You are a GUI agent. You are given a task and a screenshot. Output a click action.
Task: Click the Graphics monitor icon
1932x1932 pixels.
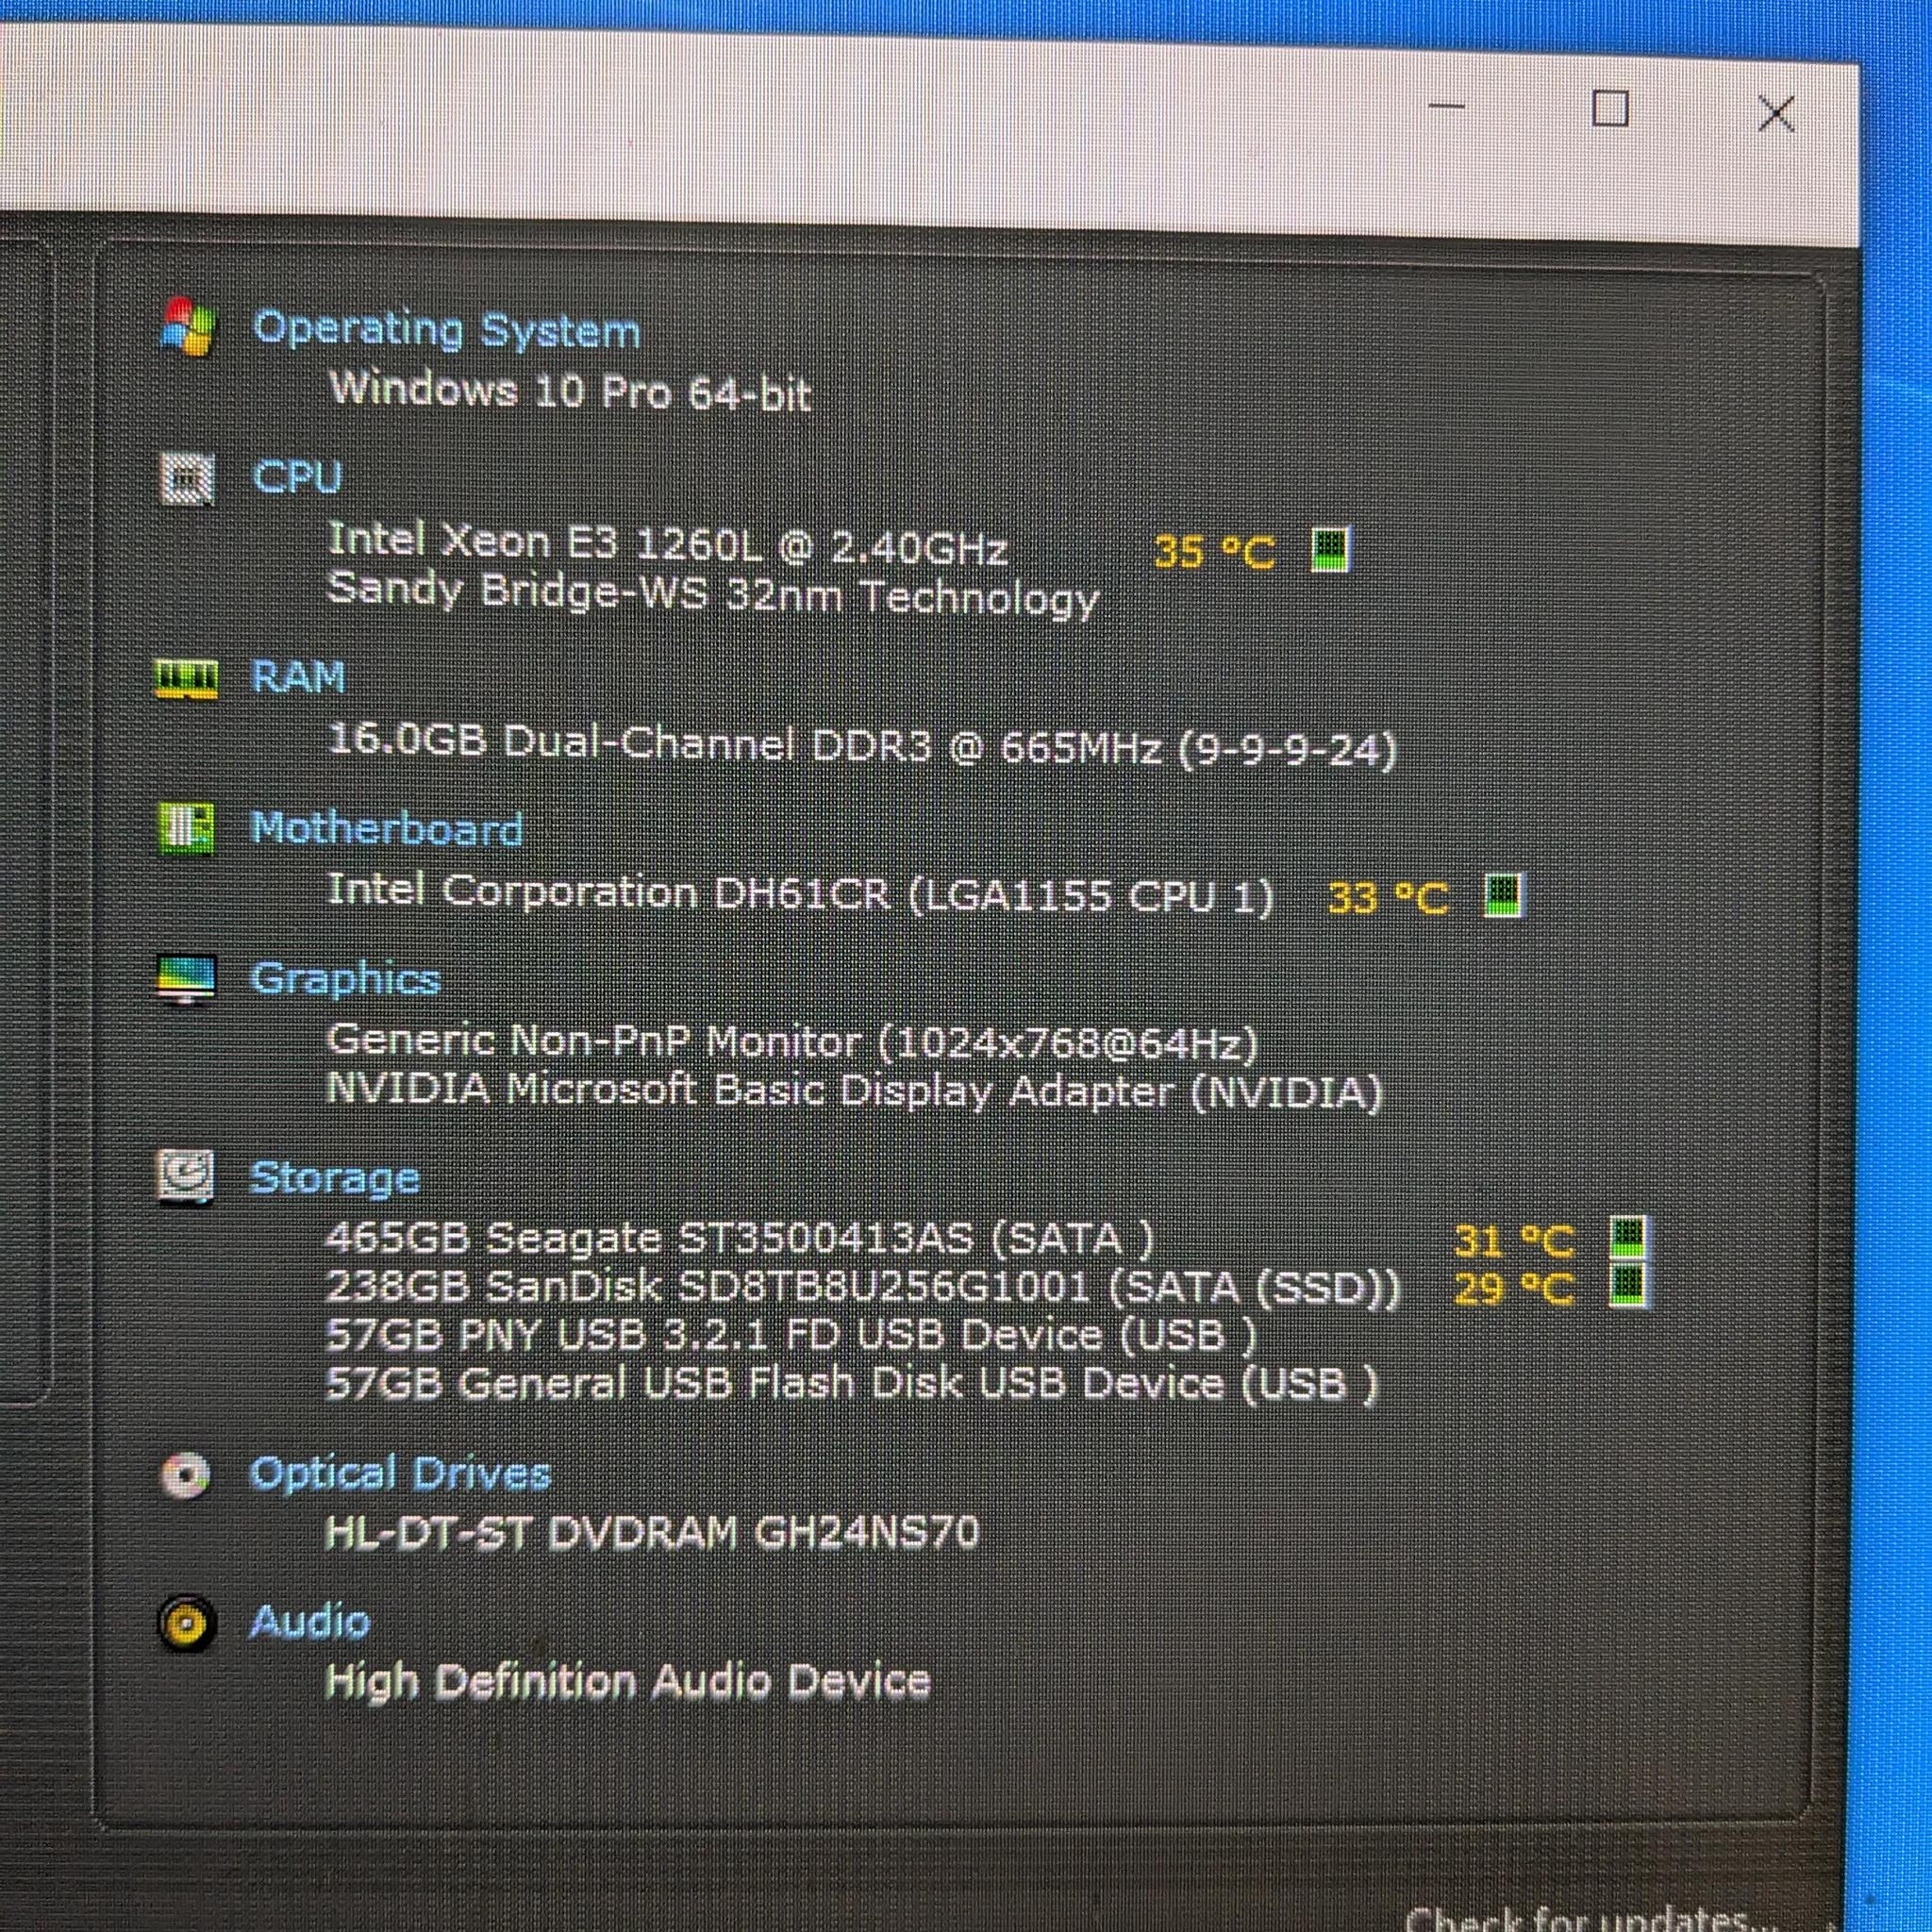[x=186, y=979]
